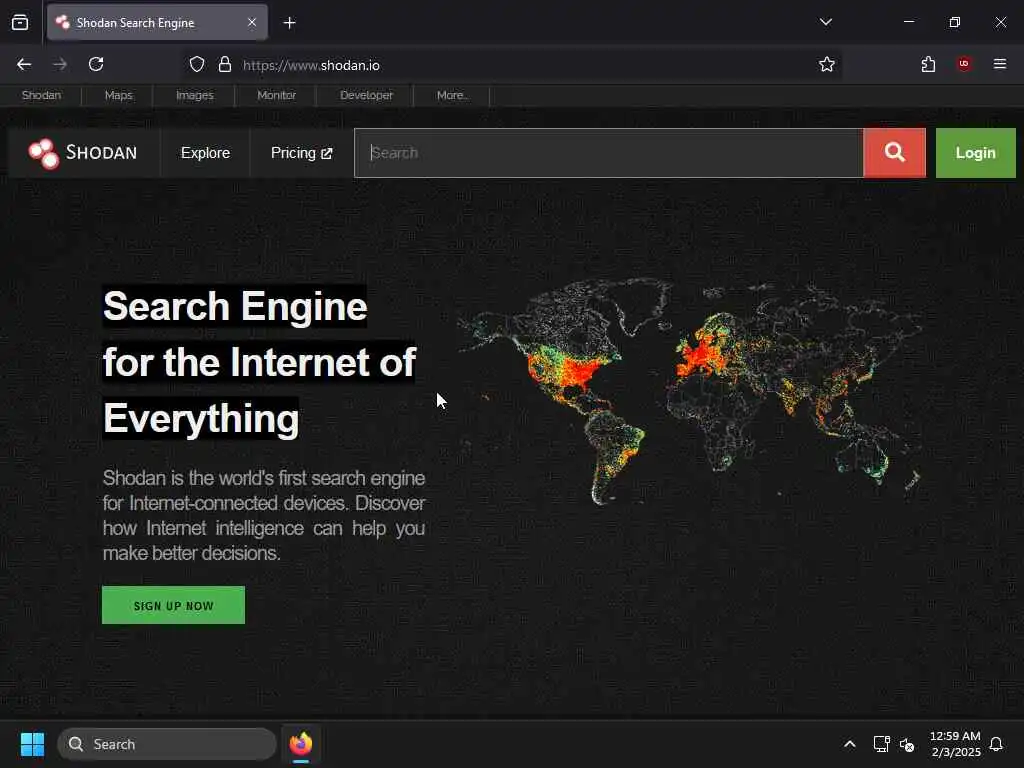
Task: Open the Pricing external link
Action: (302, 153)
